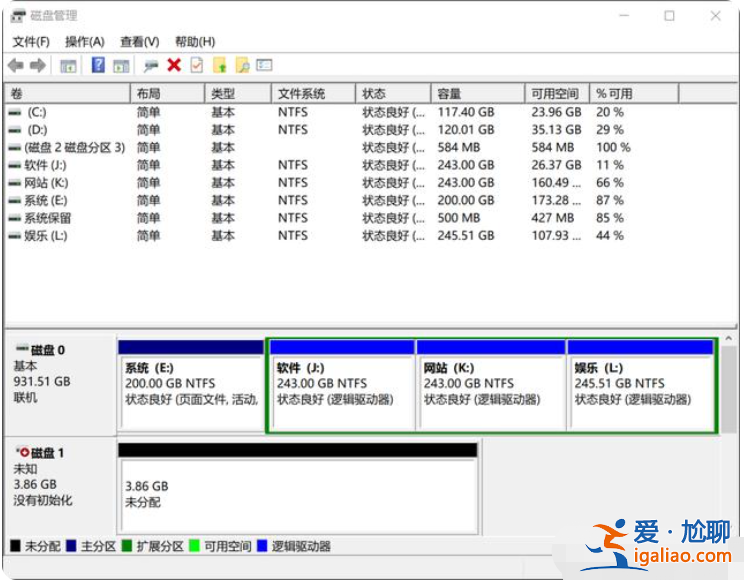This screenshot has width=744, height=583.
Task: Click the Back arrow toolbar icon
Action: (x=16, y=65)
